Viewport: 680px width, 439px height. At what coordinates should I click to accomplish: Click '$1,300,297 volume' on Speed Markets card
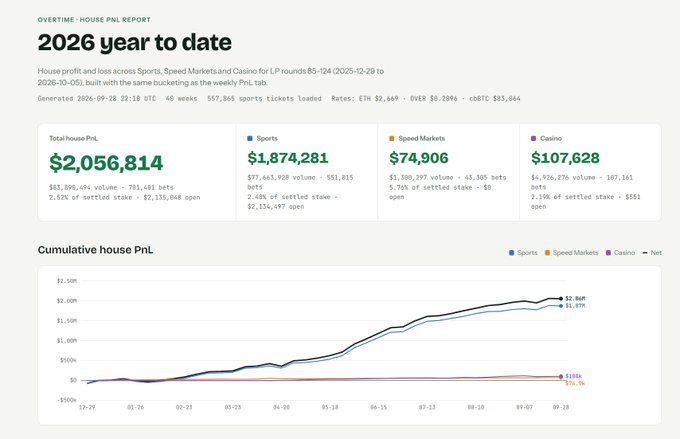pyautogui.click(x=420, y=177)
